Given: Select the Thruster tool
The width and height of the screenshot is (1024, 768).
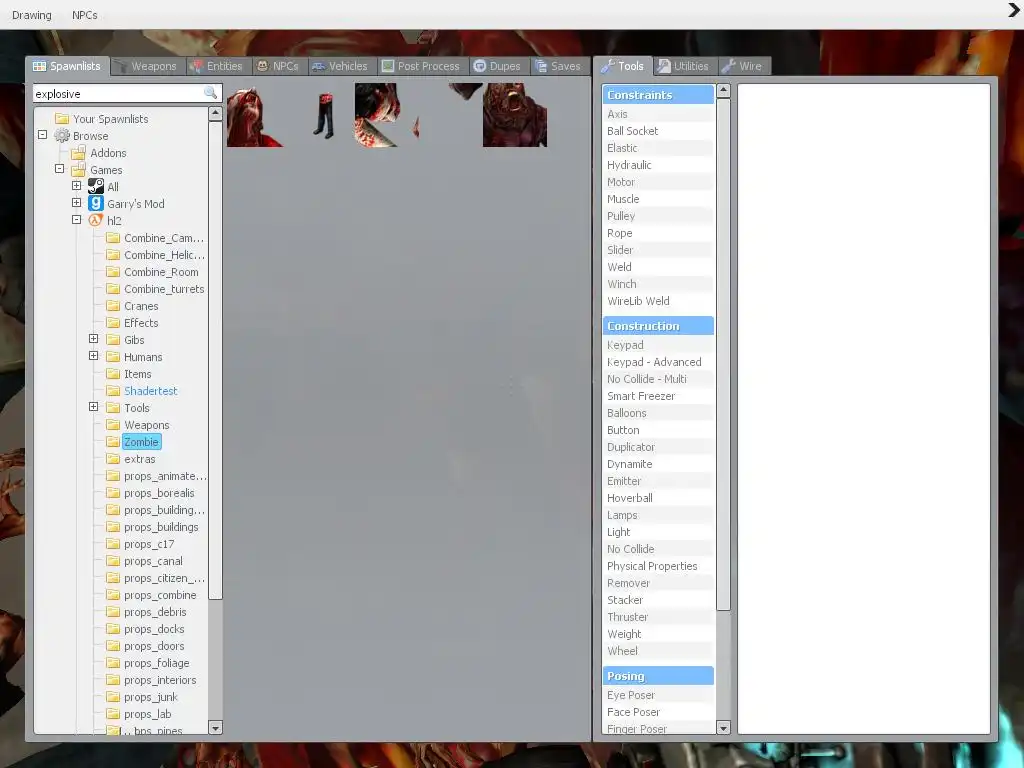Looking at the screenshot, I should (x=658, y=617).
